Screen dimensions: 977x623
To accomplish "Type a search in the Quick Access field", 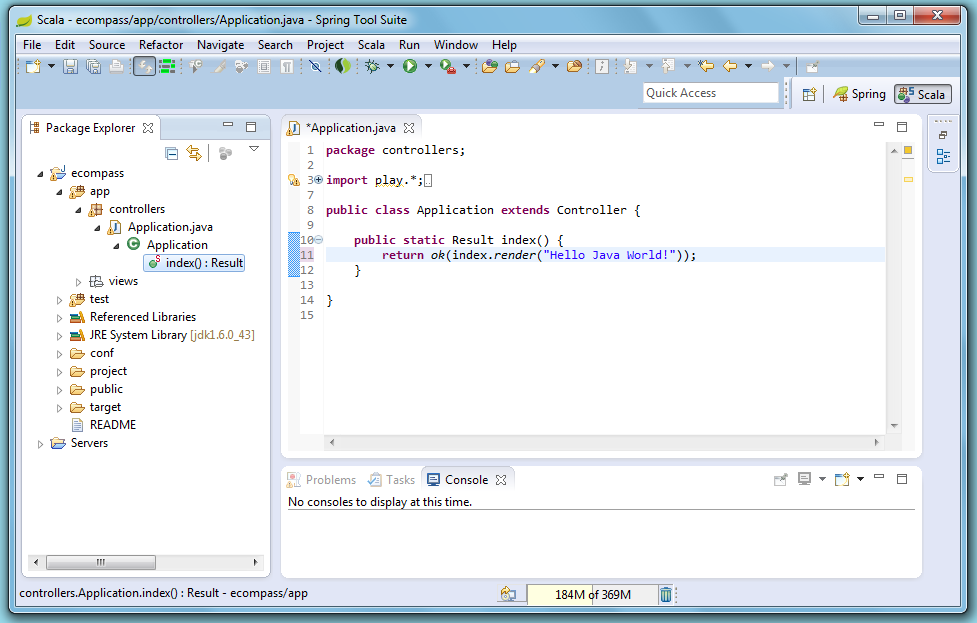I will pos(710,92).
